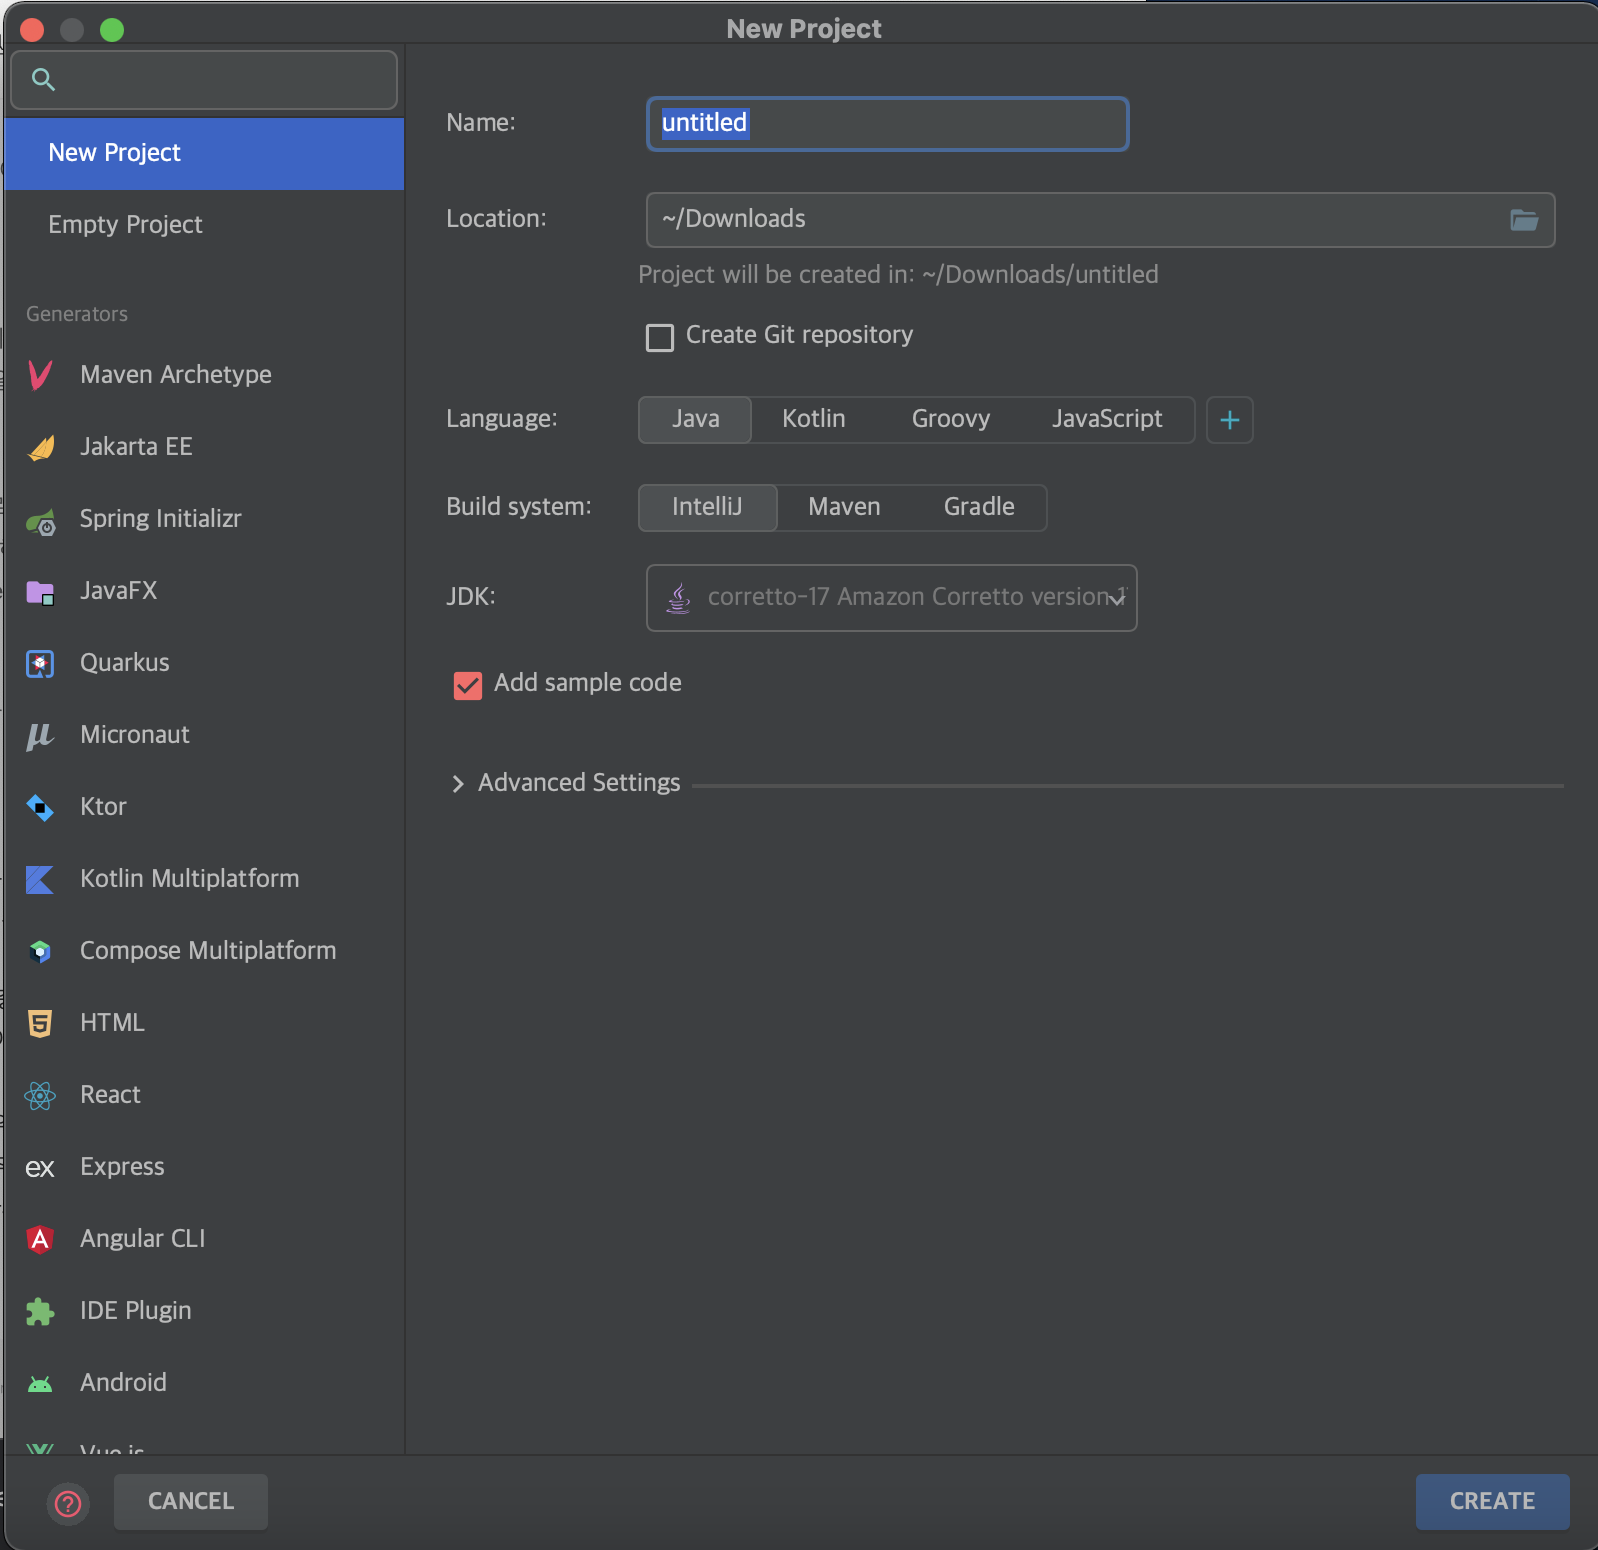Choose Maven Archetype generator label
The image size is (1598, 1550).
pos(176,375)
